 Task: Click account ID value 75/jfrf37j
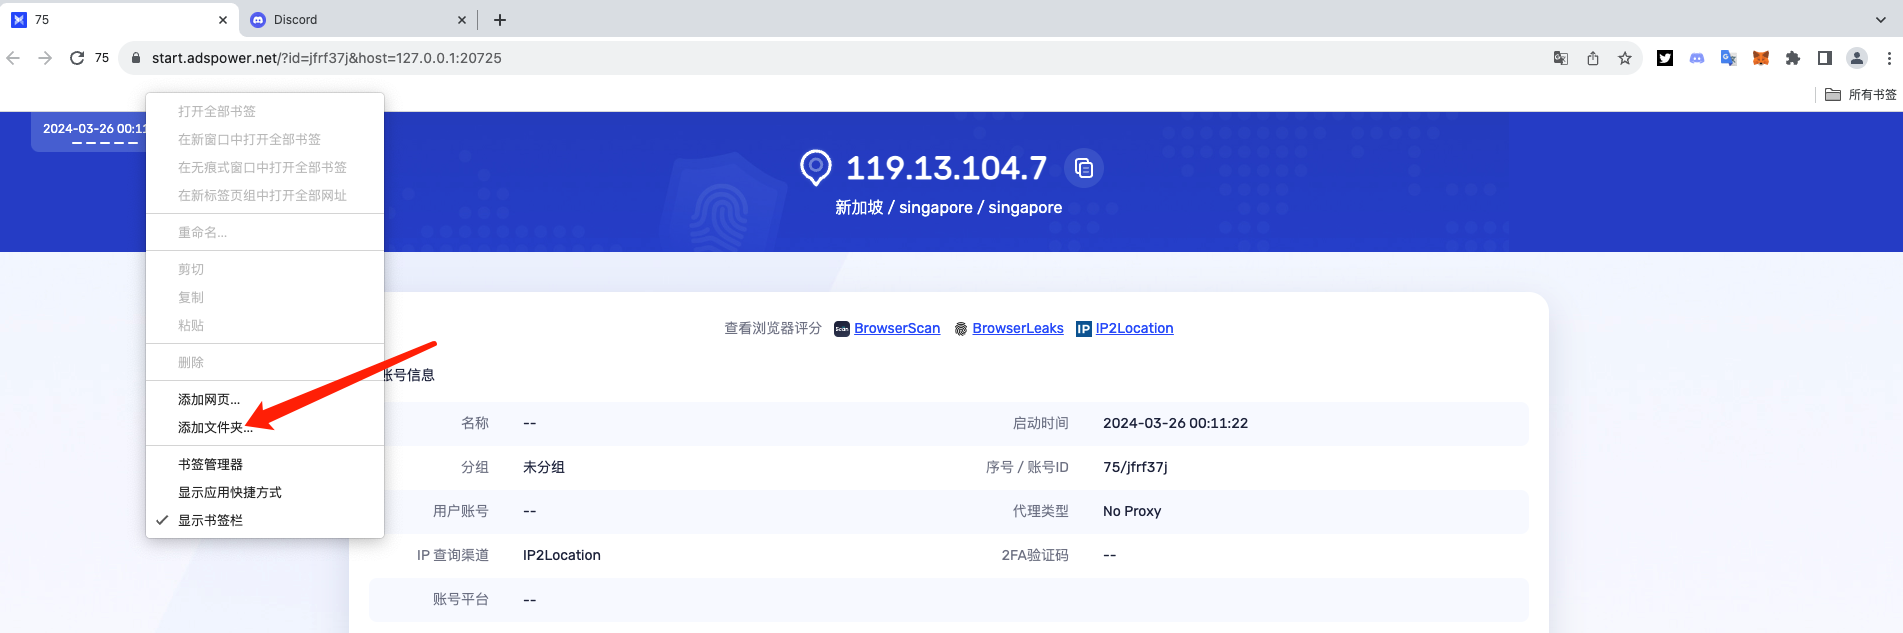[x=1135, y=467]
